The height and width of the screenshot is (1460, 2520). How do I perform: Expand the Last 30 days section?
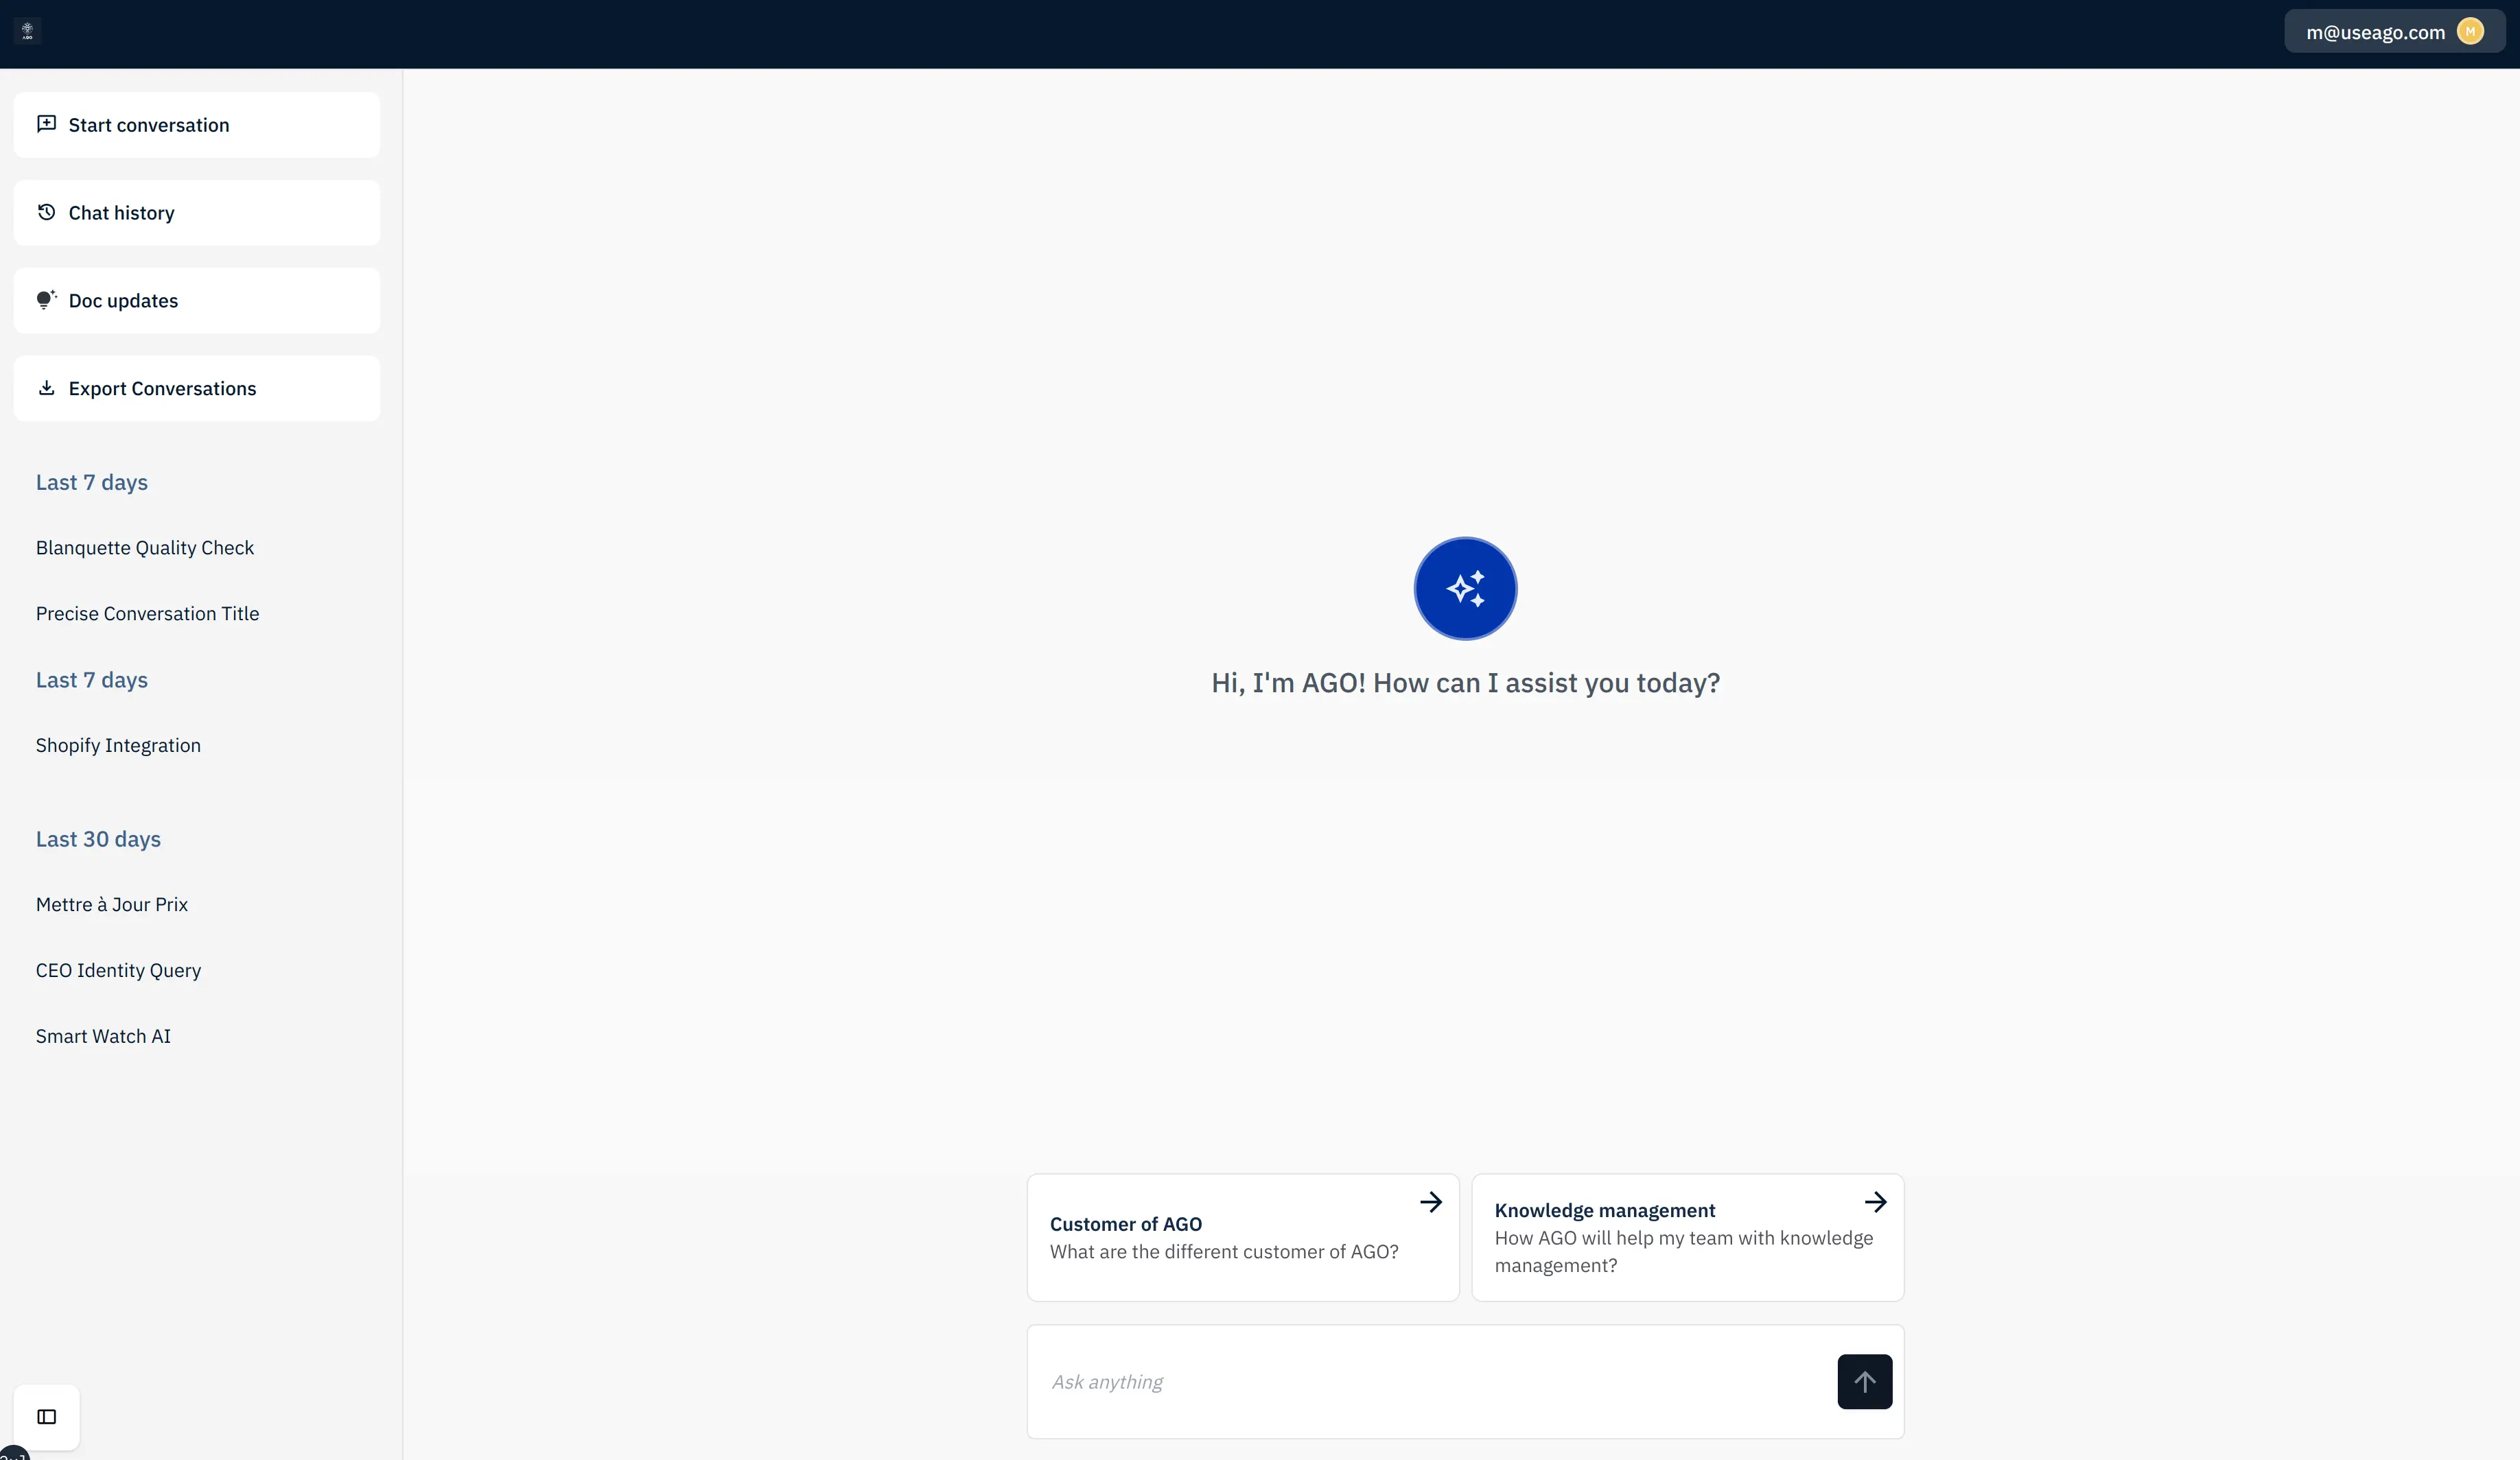(x=97, y=840)
